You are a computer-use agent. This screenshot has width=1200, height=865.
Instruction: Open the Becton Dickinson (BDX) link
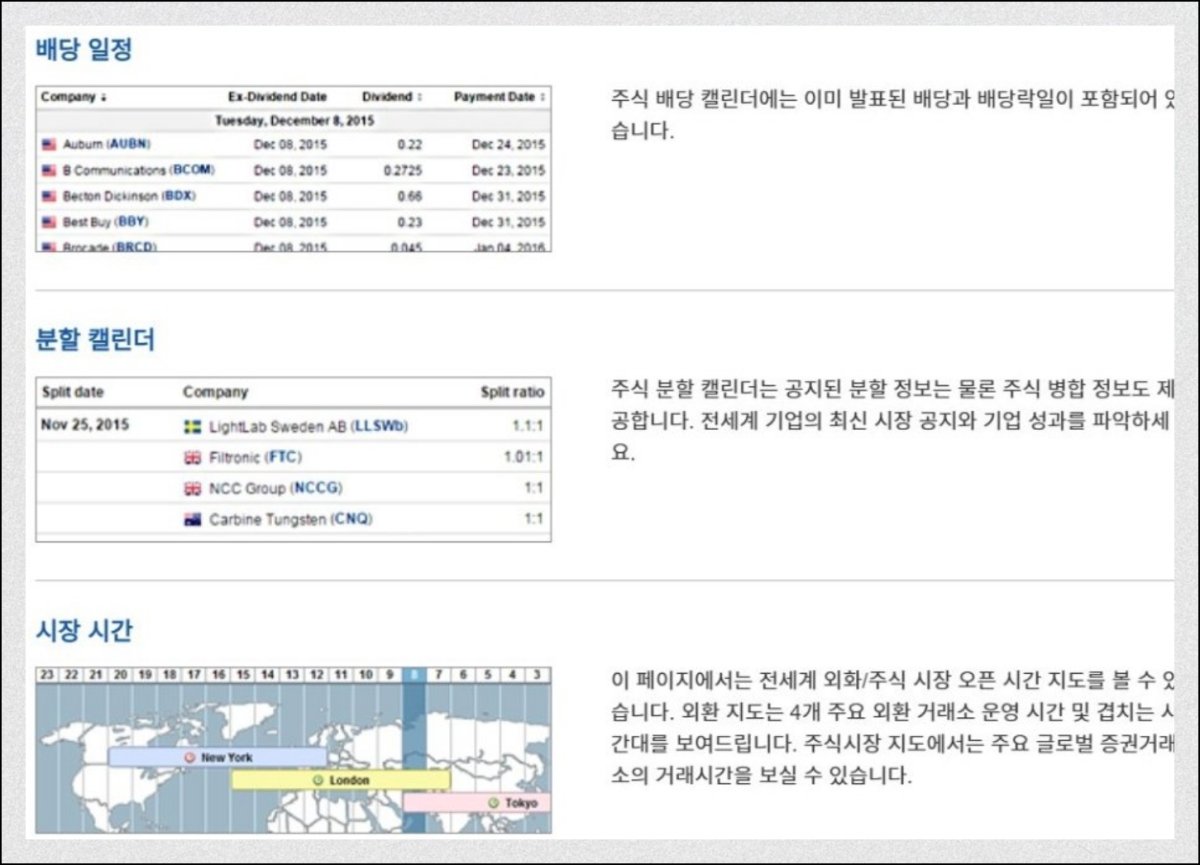(x=129, y=197)
